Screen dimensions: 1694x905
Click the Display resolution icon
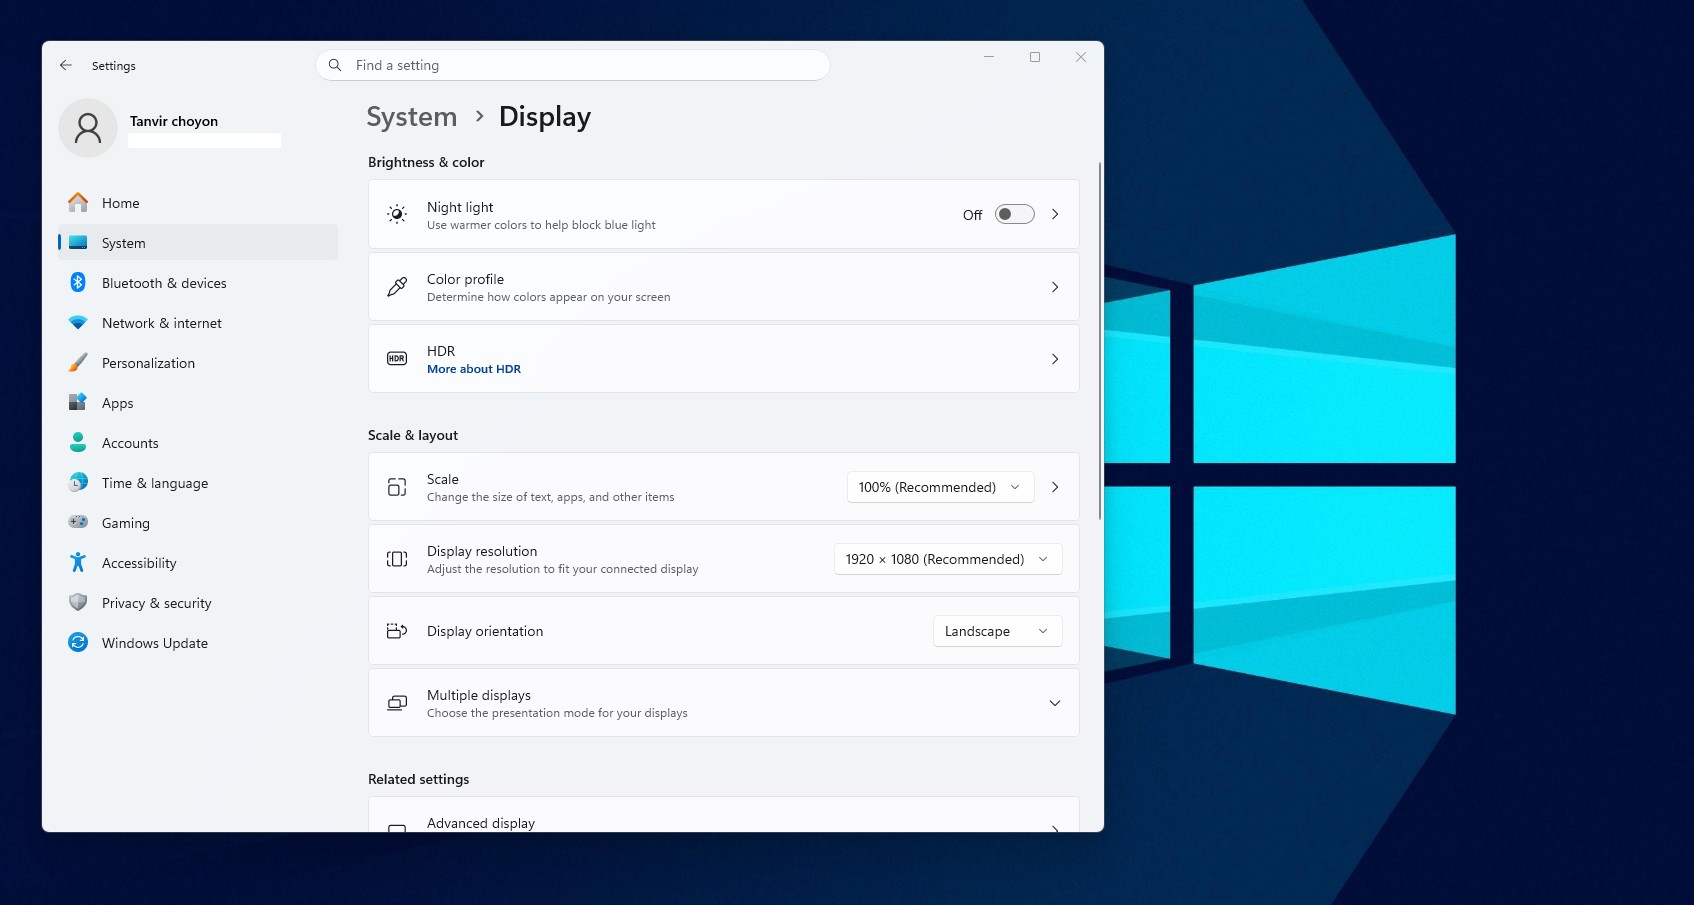point(397,559)
